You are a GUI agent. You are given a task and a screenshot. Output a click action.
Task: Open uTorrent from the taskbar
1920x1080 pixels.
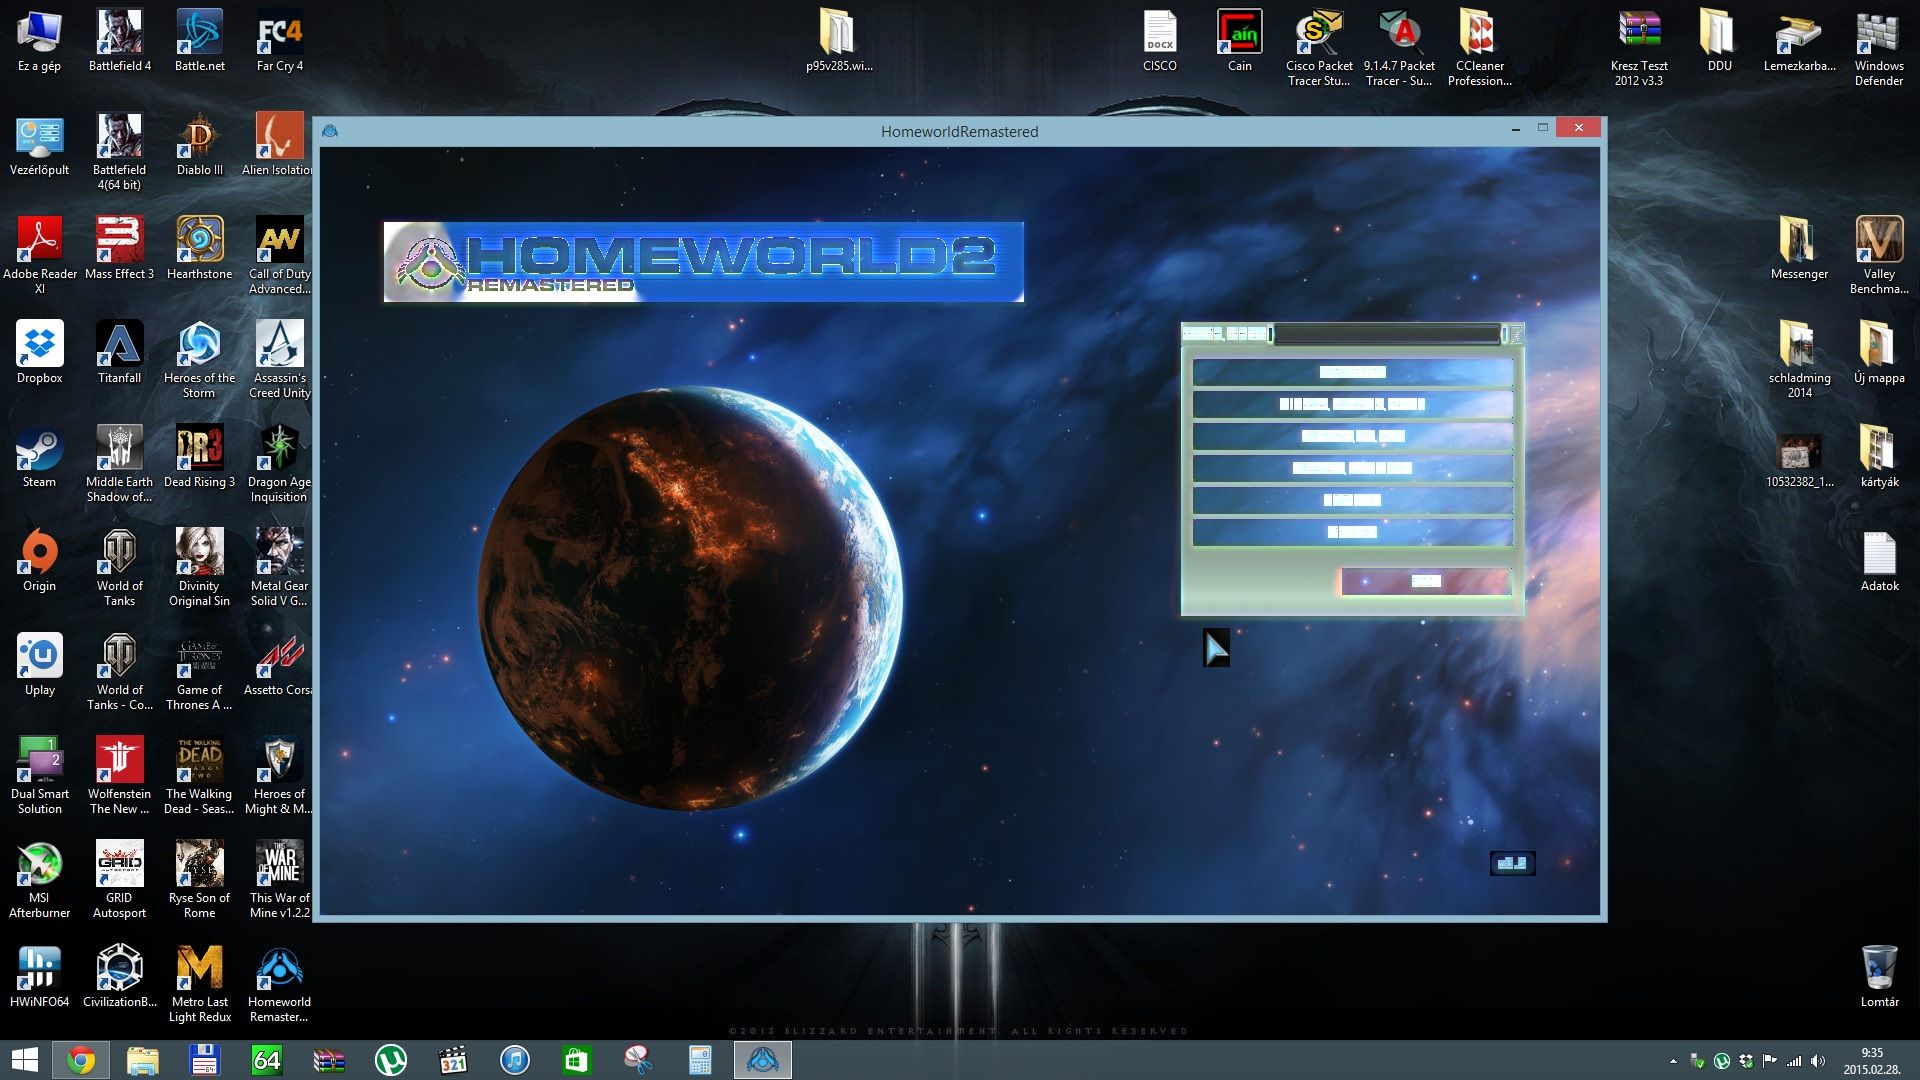[391, 1060]
